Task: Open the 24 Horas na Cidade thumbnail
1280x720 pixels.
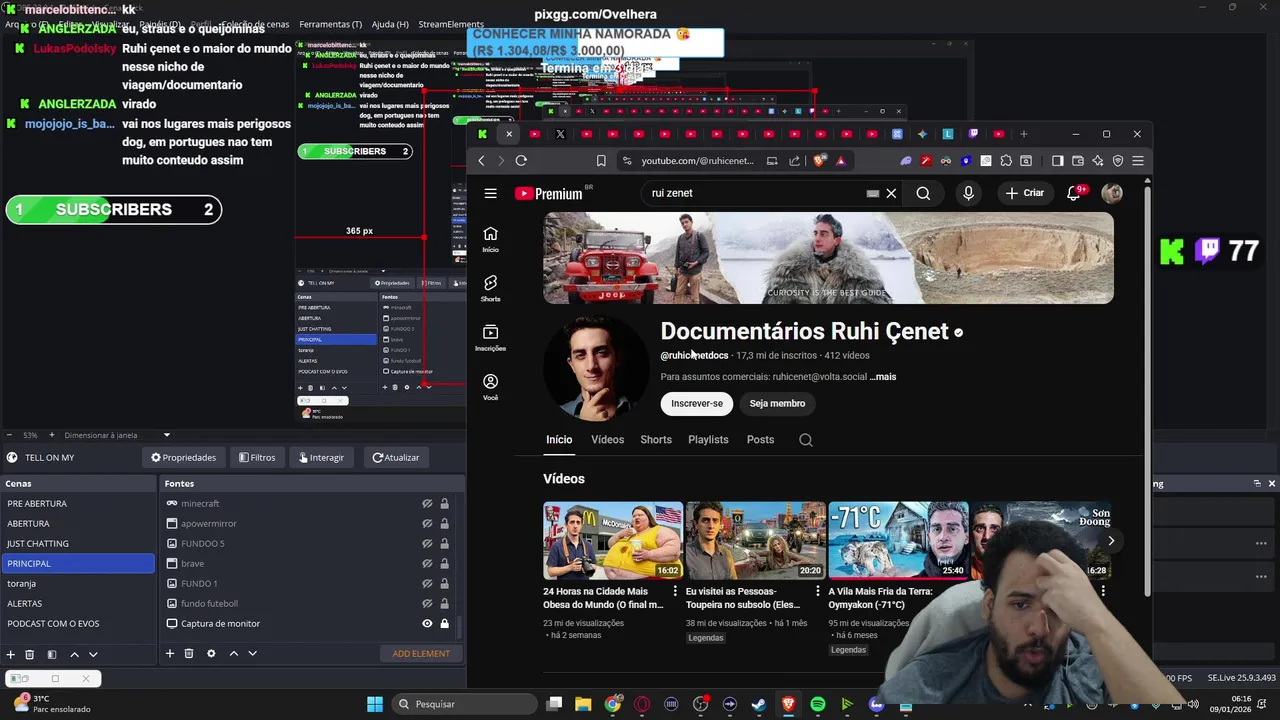Action: pos(613,541)
